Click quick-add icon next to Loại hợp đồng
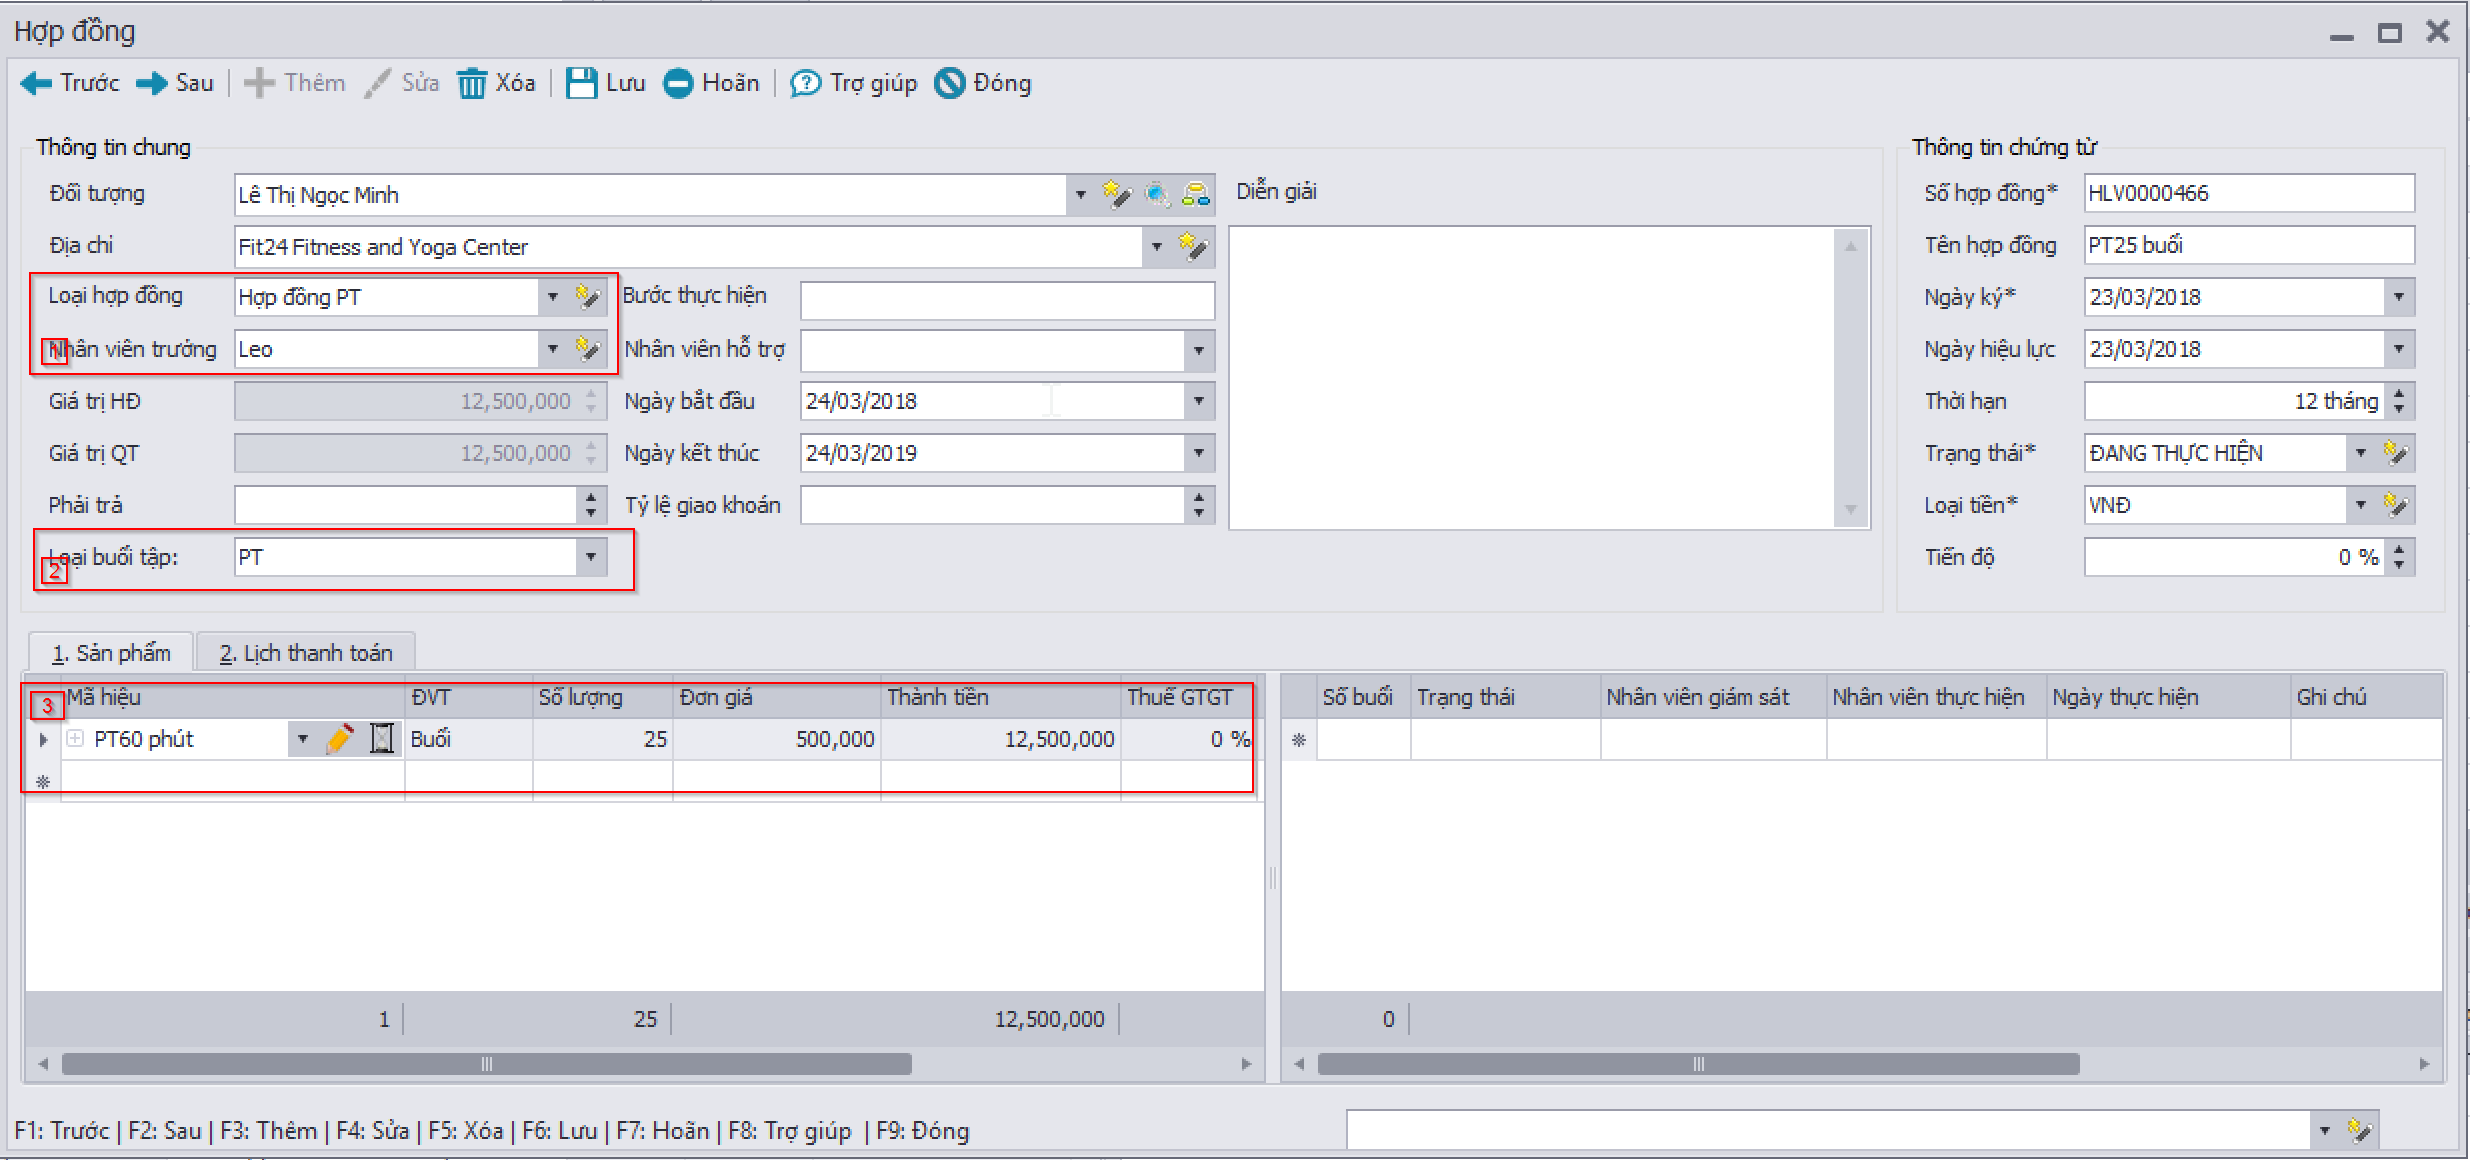The image size is (2470, 1160). coord(587,297)
